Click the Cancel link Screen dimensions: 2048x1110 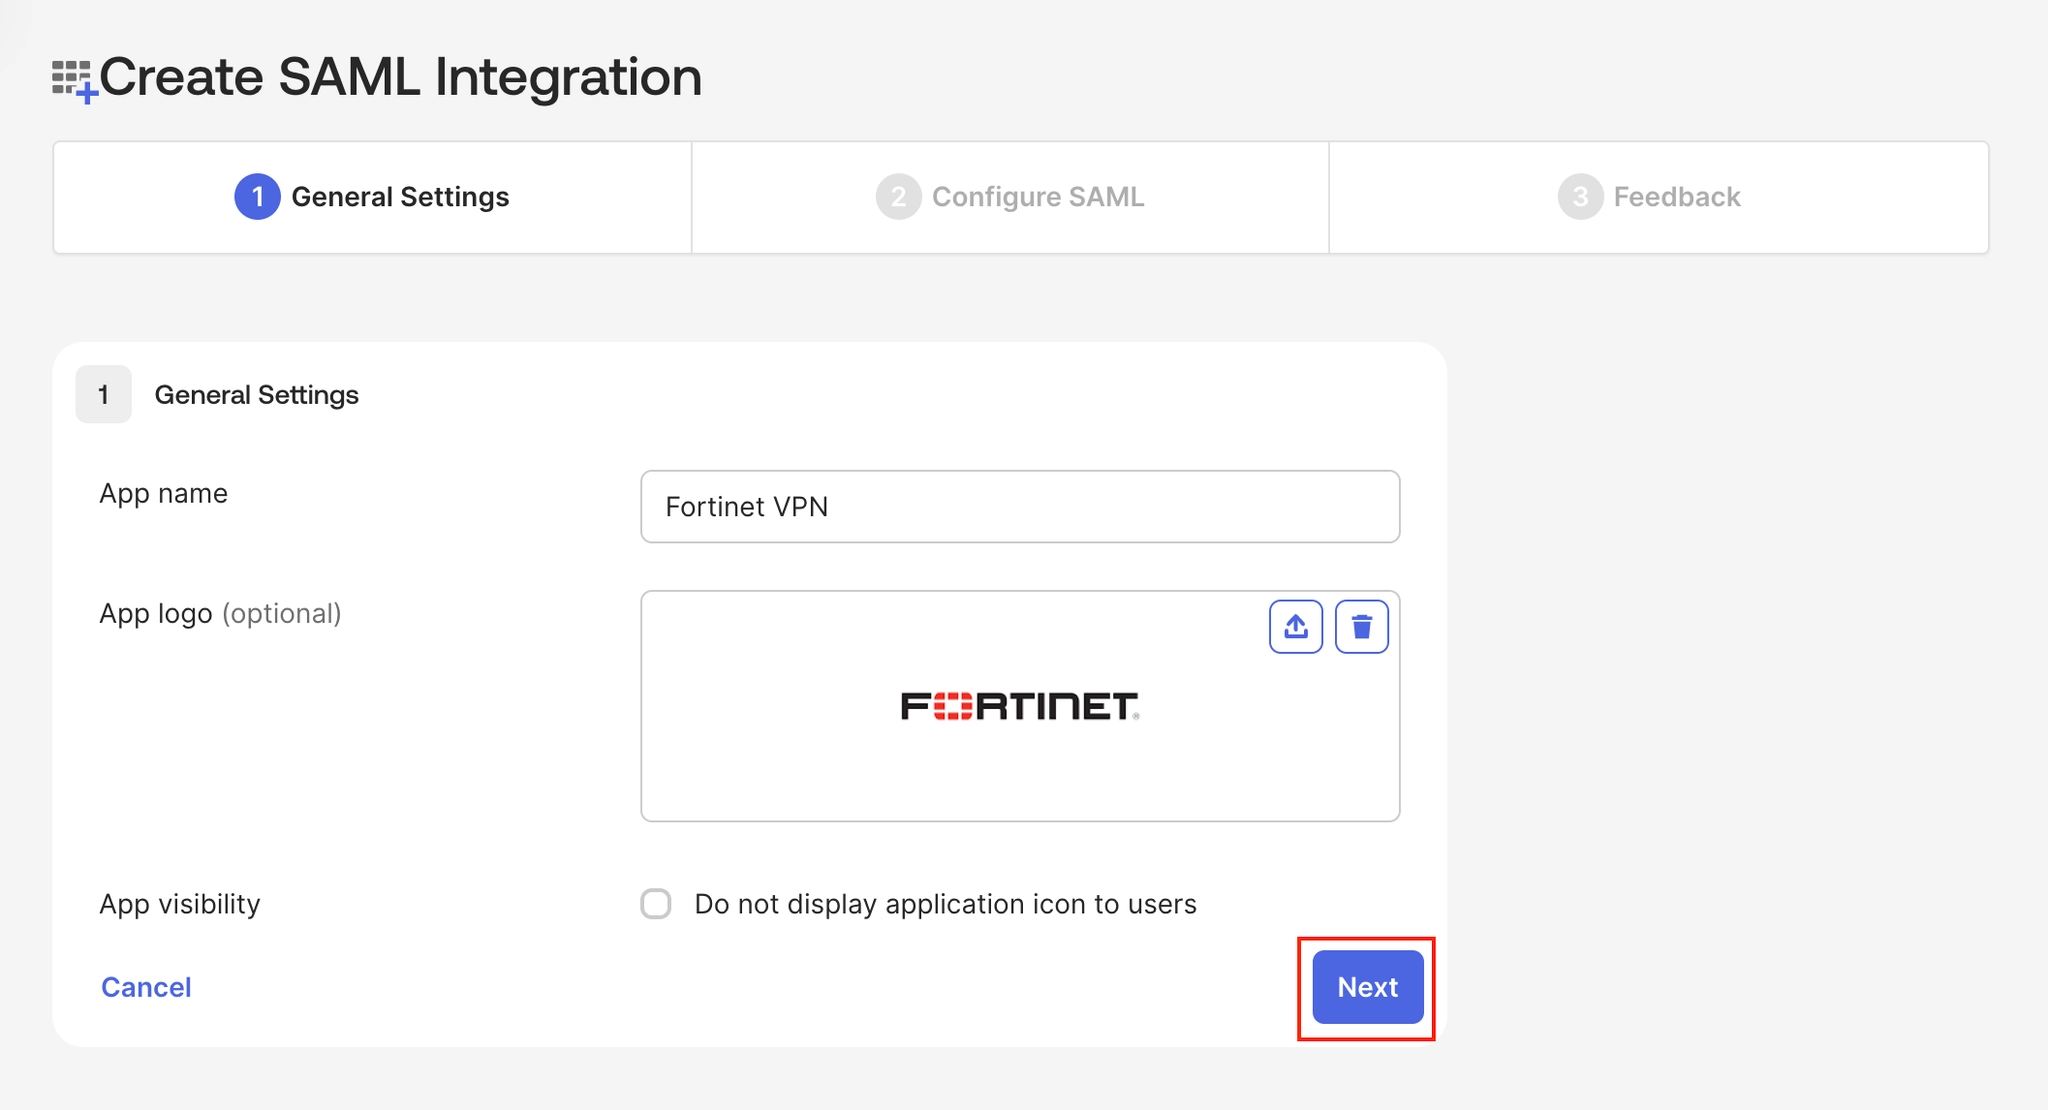(x=146, y=987)
